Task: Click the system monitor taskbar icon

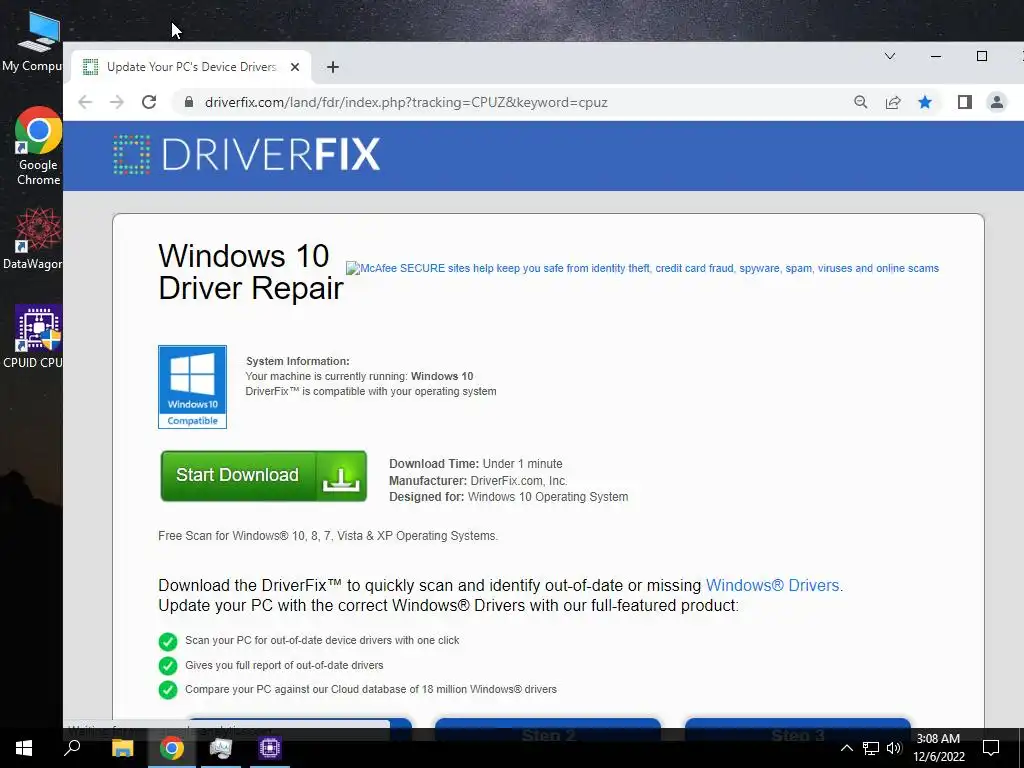Action: point(221,748)
